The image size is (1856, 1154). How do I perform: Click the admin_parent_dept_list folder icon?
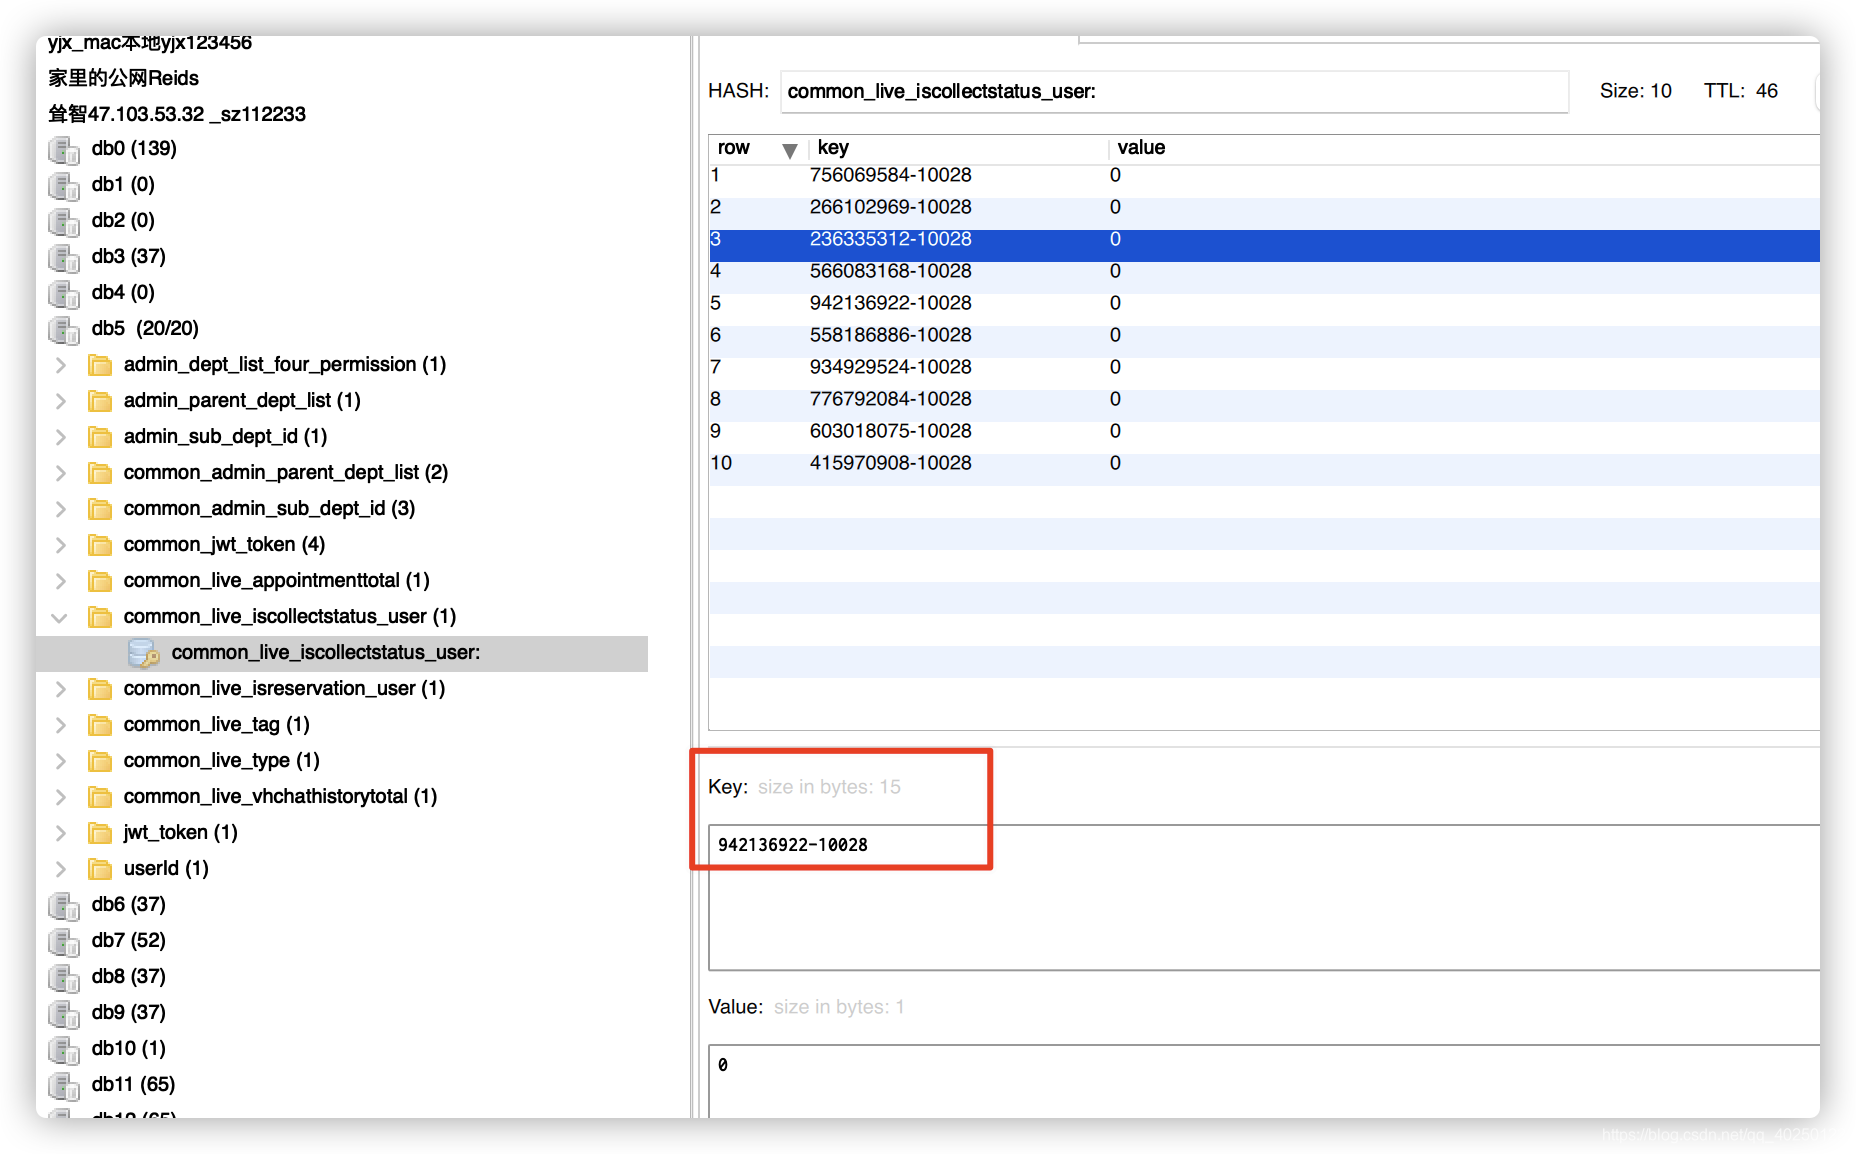[x=100, y=401]
